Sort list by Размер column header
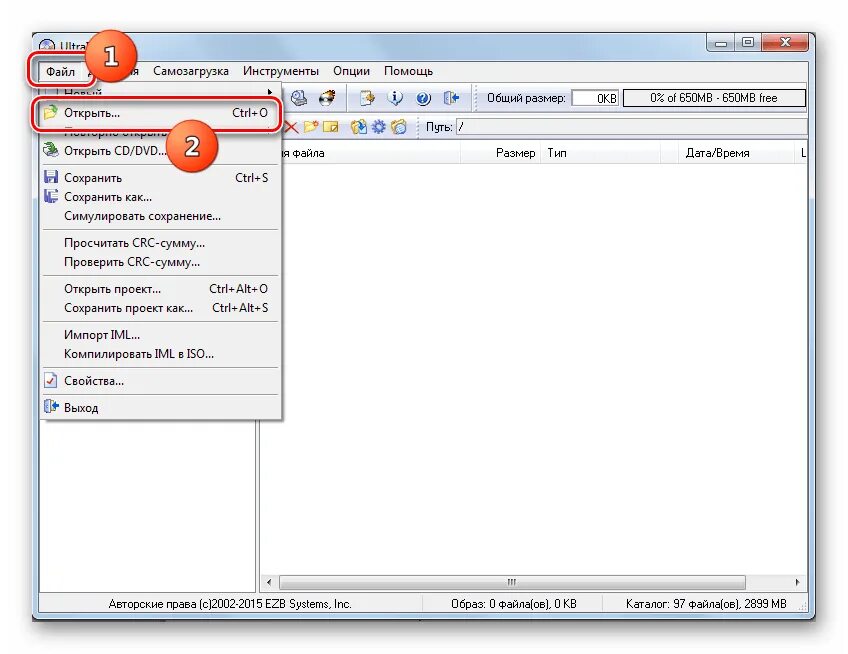The image size is (848, 654). coord(500,153)
